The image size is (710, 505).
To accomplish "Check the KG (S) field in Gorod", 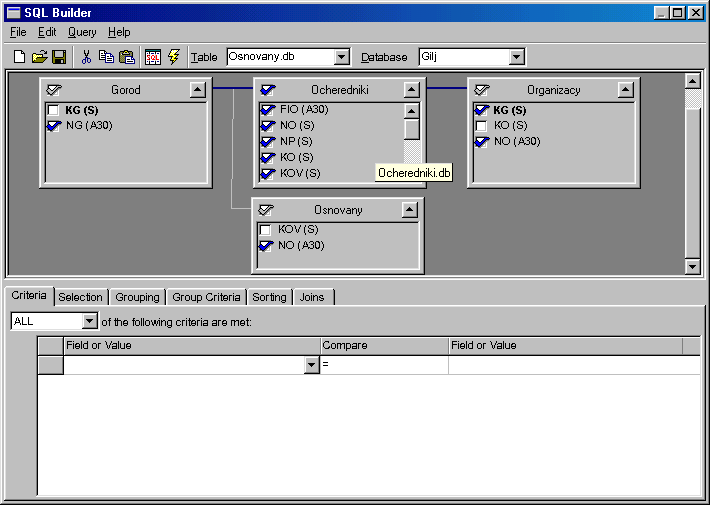I will pyautogui.click(x=53, y=110).
